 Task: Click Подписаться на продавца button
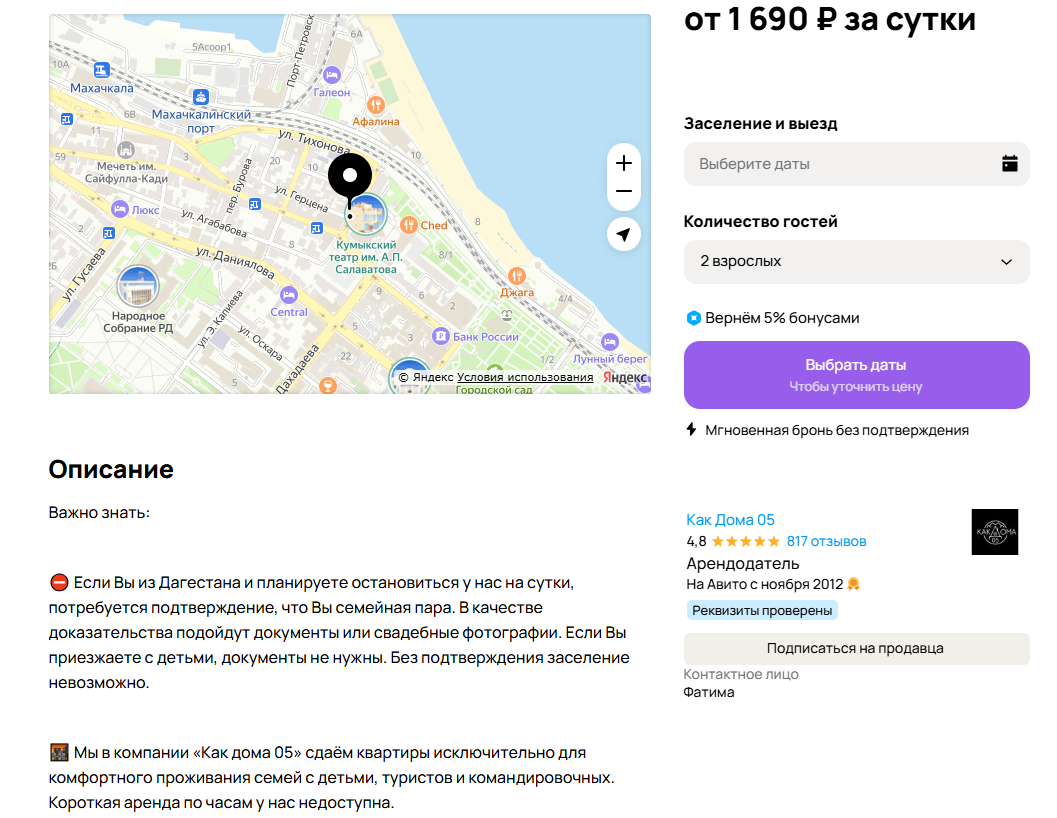pyautogui.click(x=856, y=649)
